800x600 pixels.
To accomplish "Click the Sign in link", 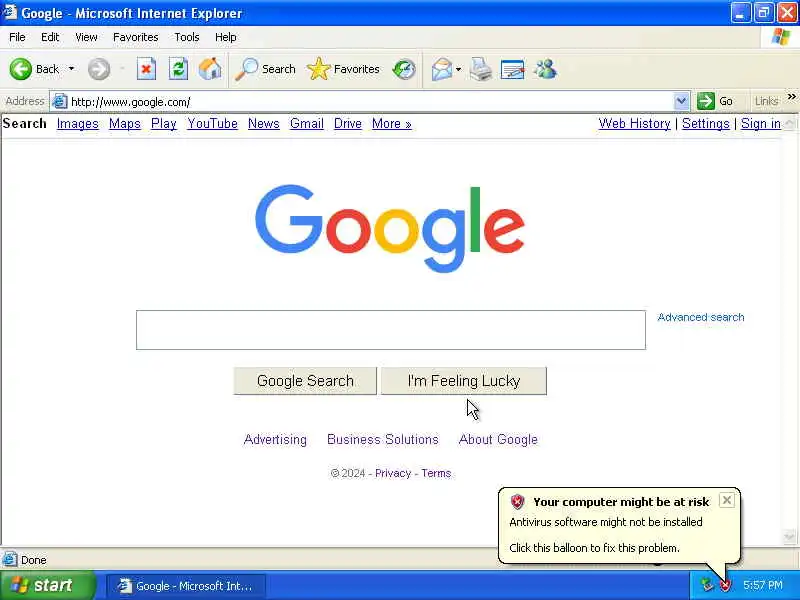I will click(761, 123).
